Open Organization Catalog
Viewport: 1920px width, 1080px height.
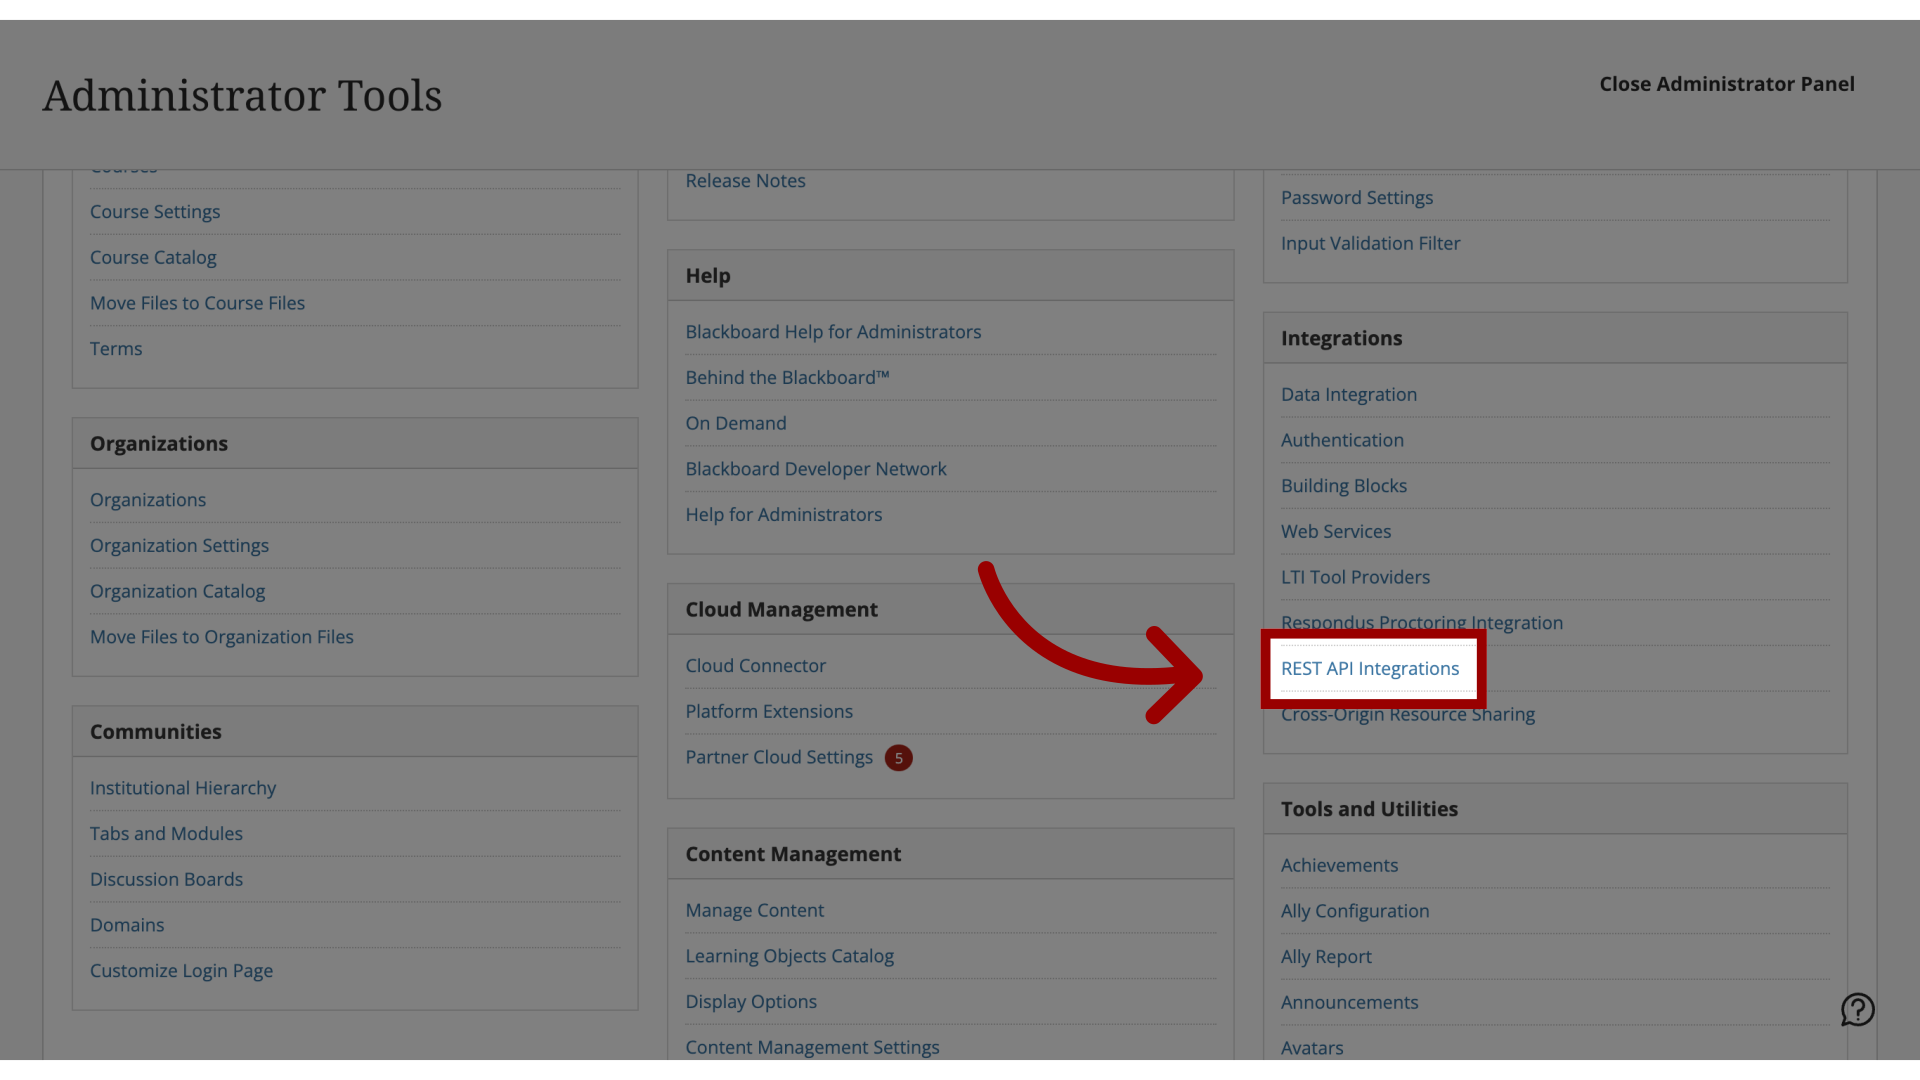coord(177,591)
